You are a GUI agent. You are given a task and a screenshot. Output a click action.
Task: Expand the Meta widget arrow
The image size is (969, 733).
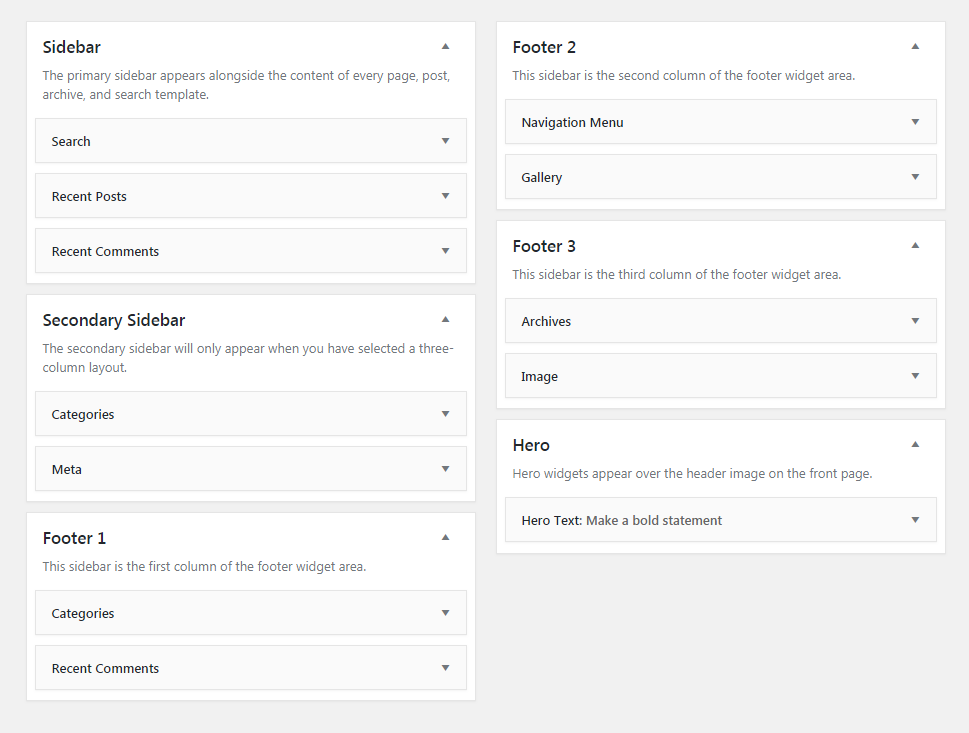(x=446, y=469)
